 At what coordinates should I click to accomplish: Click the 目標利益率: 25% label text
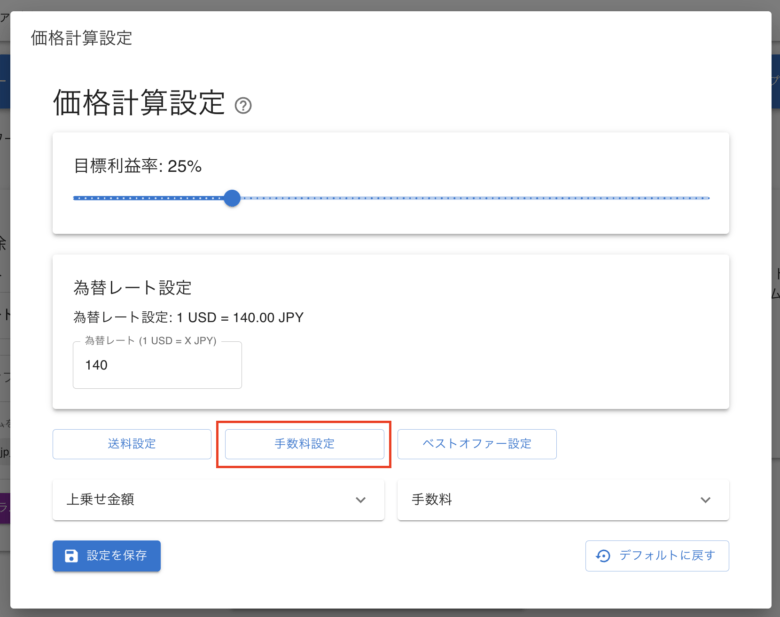point(138,166)
